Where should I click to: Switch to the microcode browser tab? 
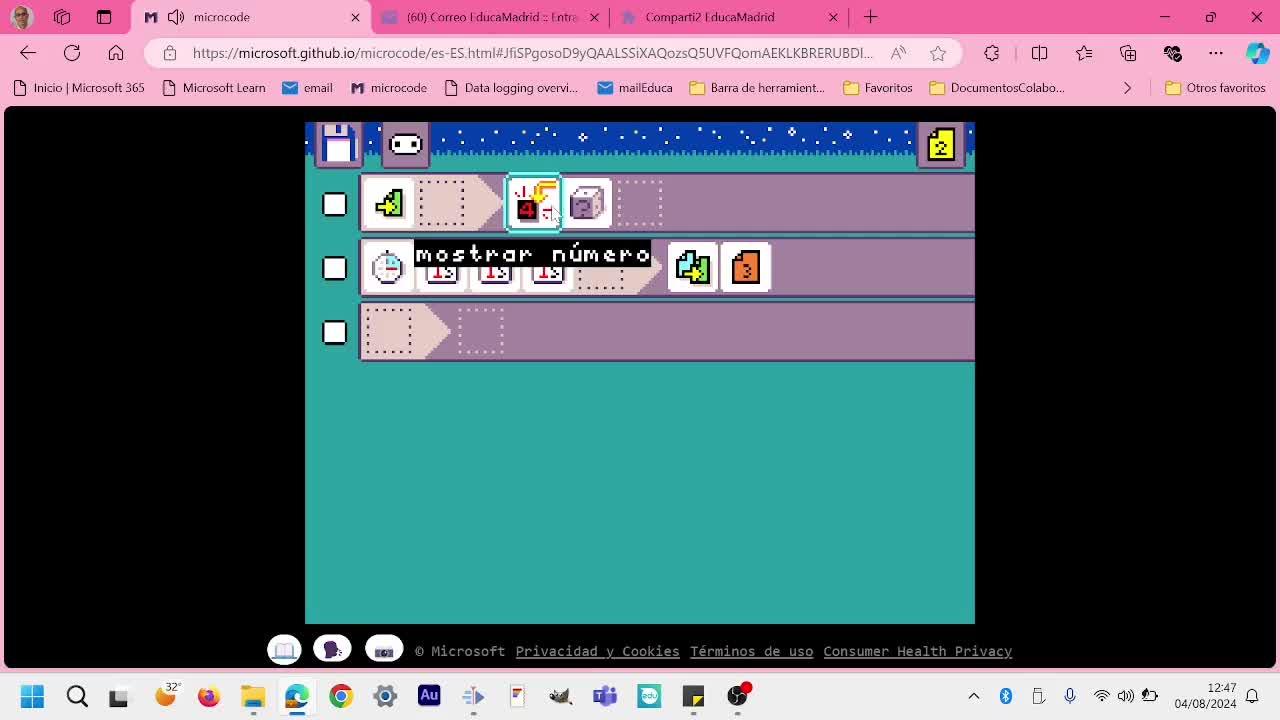250,17
